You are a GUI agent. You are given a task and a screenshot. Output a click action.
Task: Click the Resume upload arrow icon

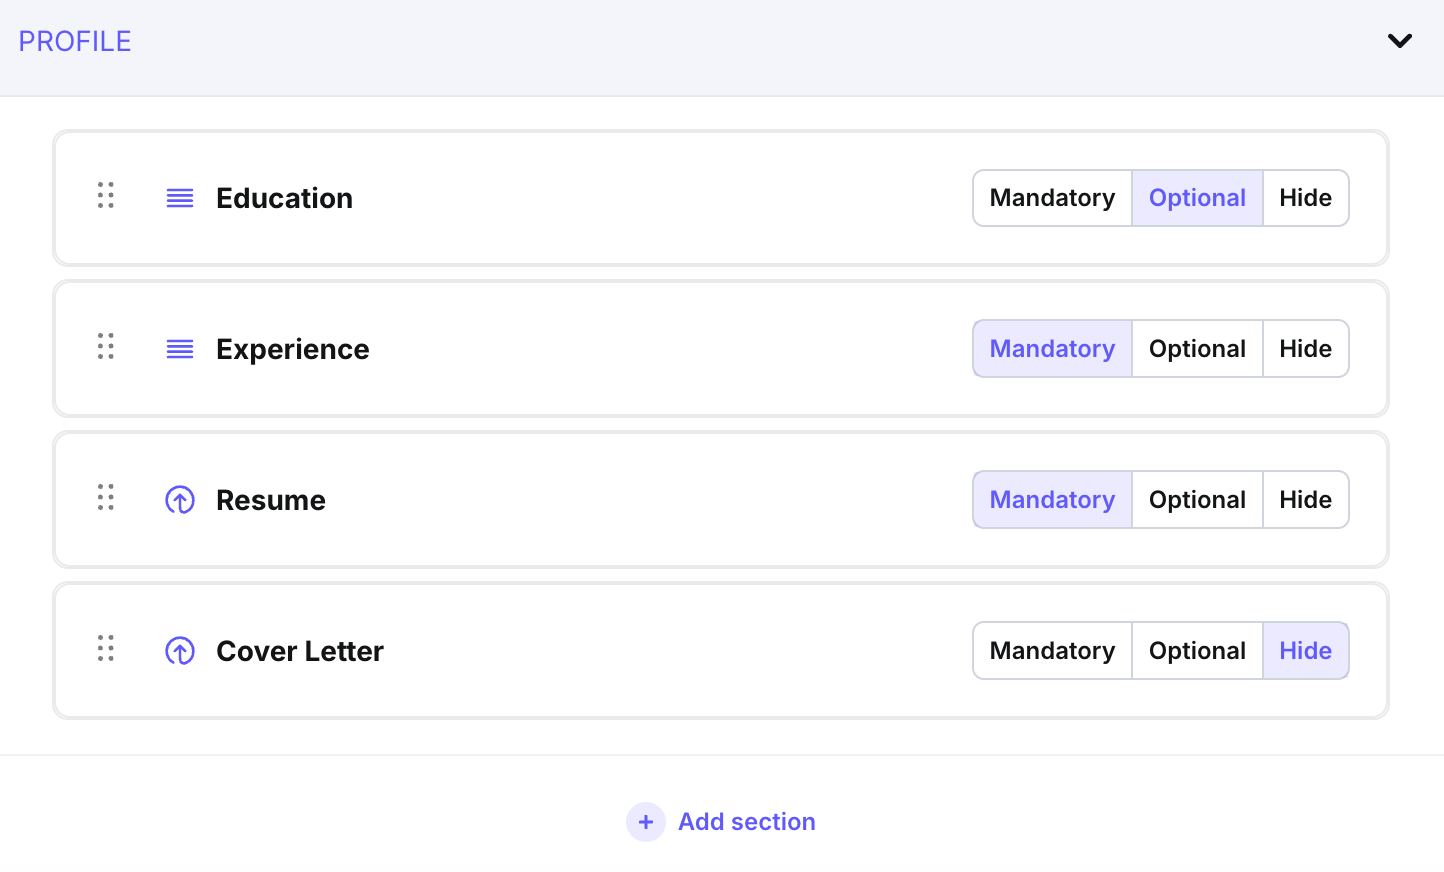click(180, 500)
